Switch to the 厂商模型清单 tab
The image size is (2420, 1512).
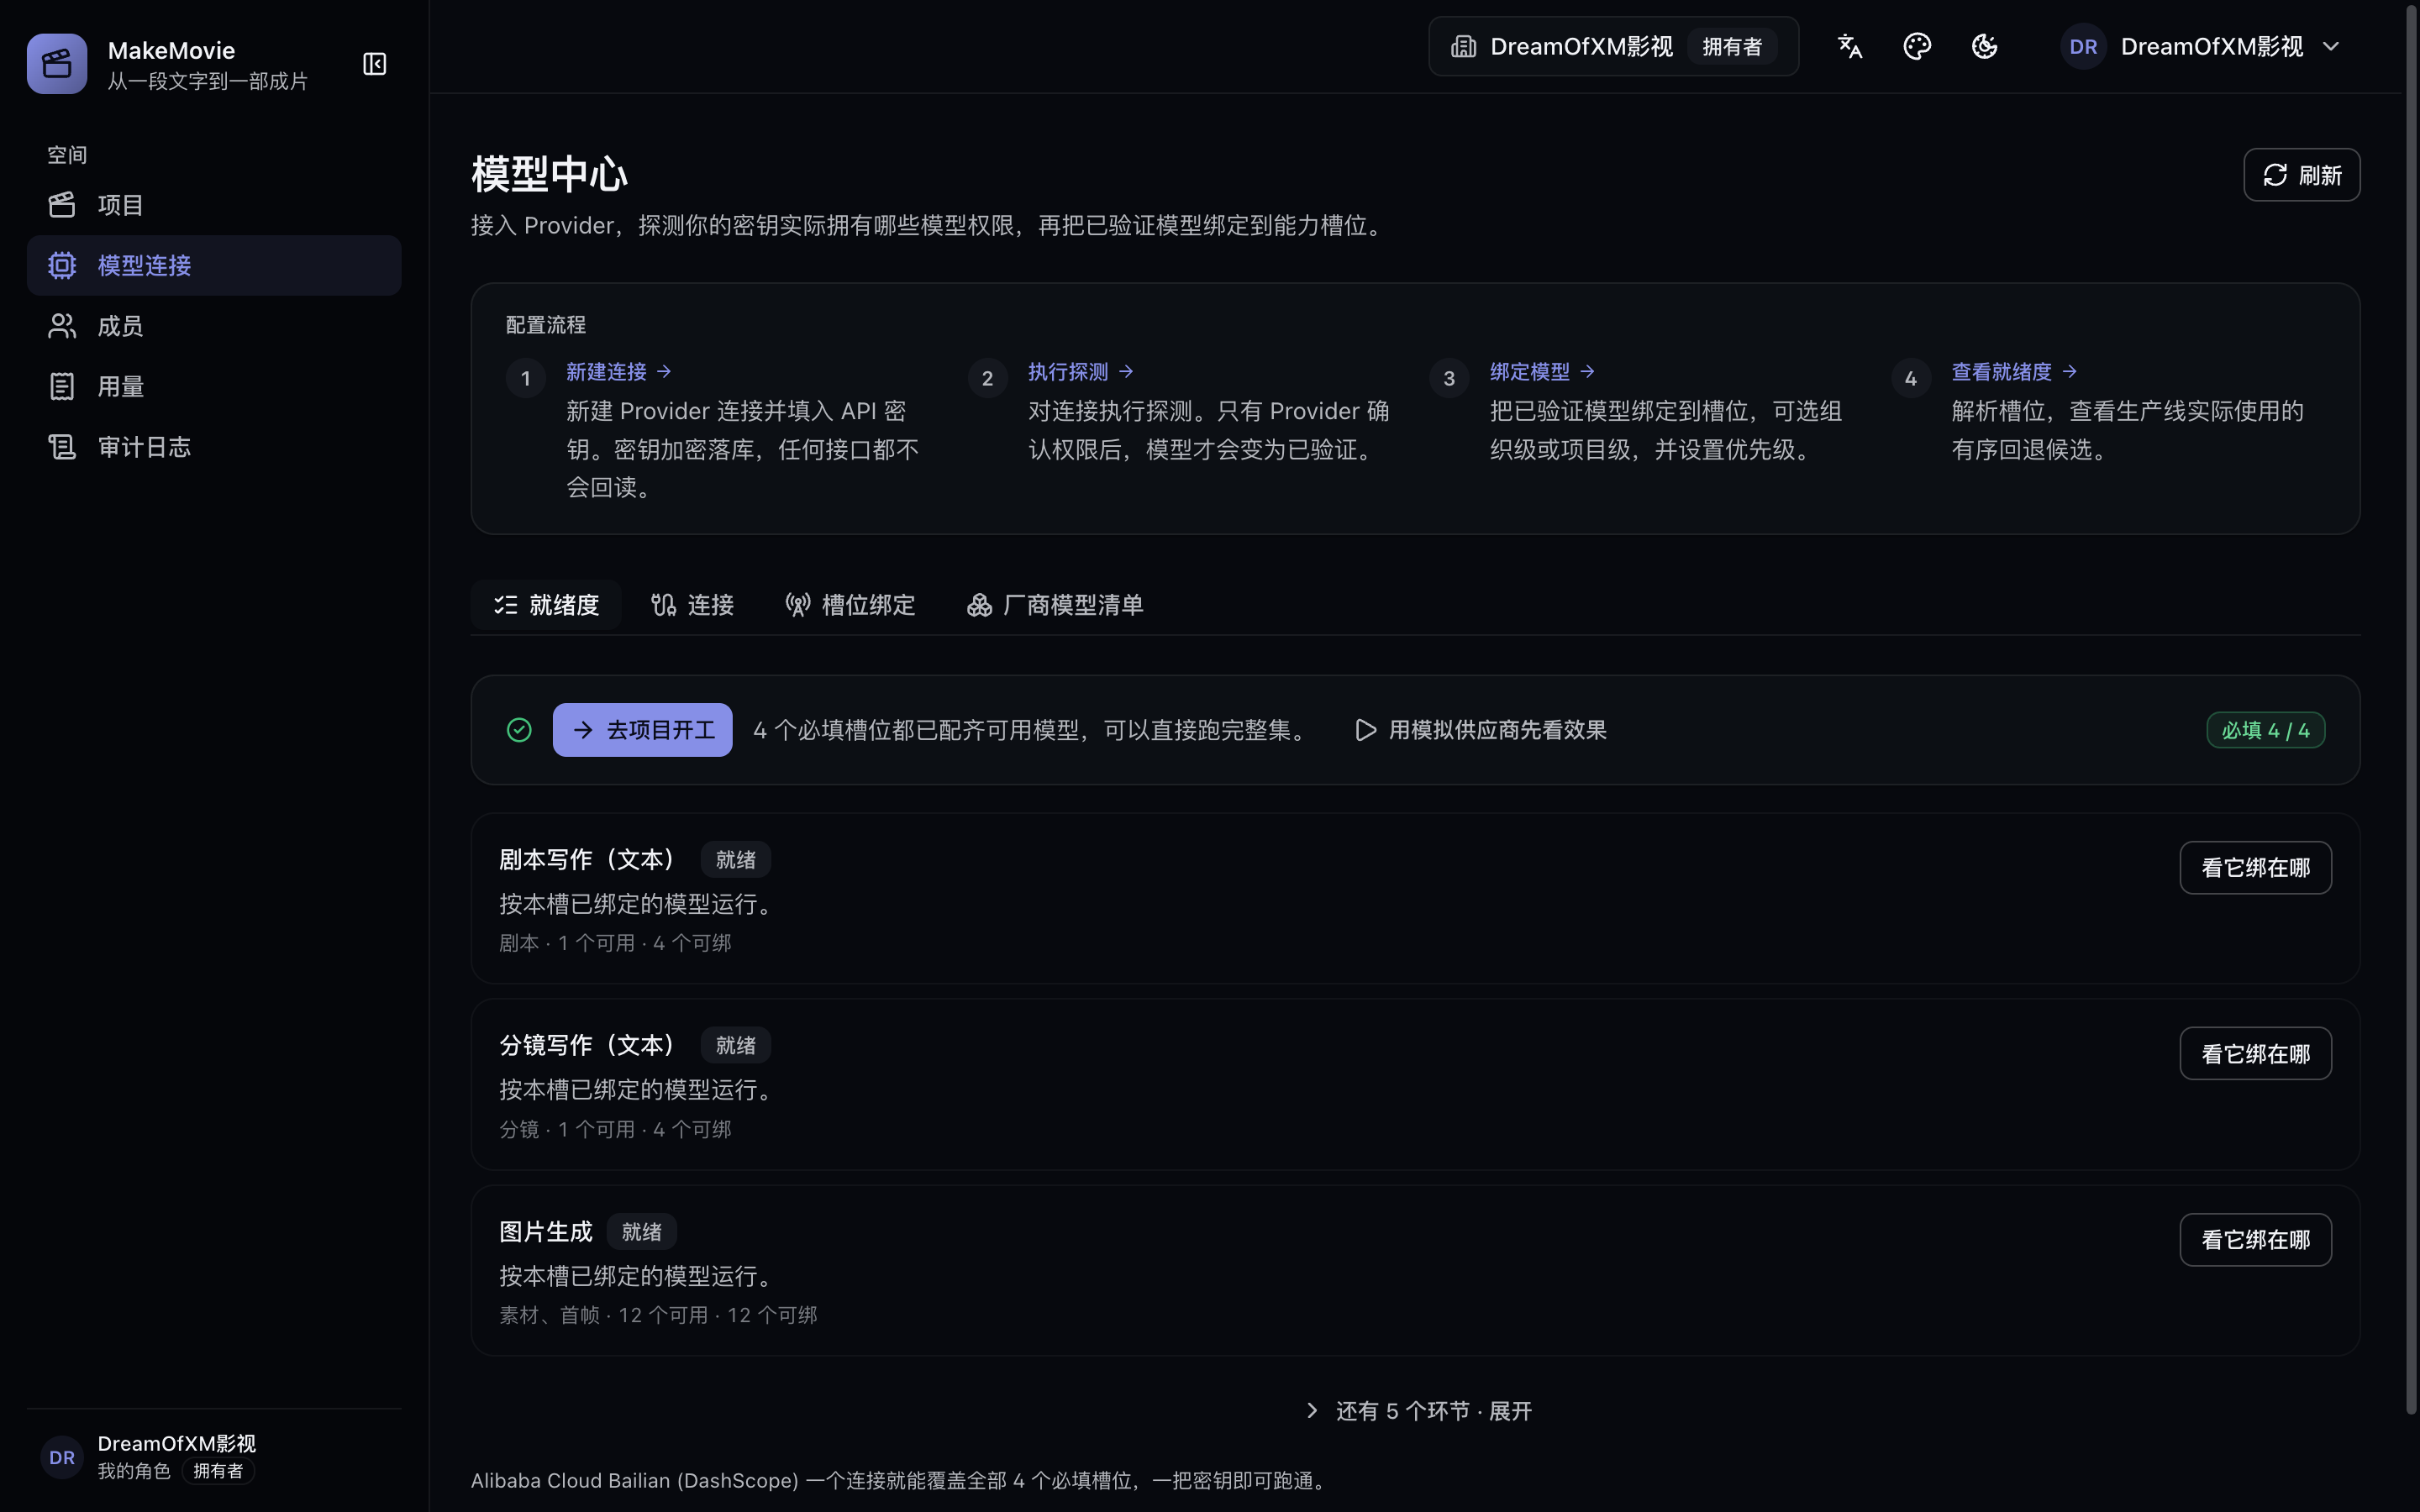[1055, 605]
